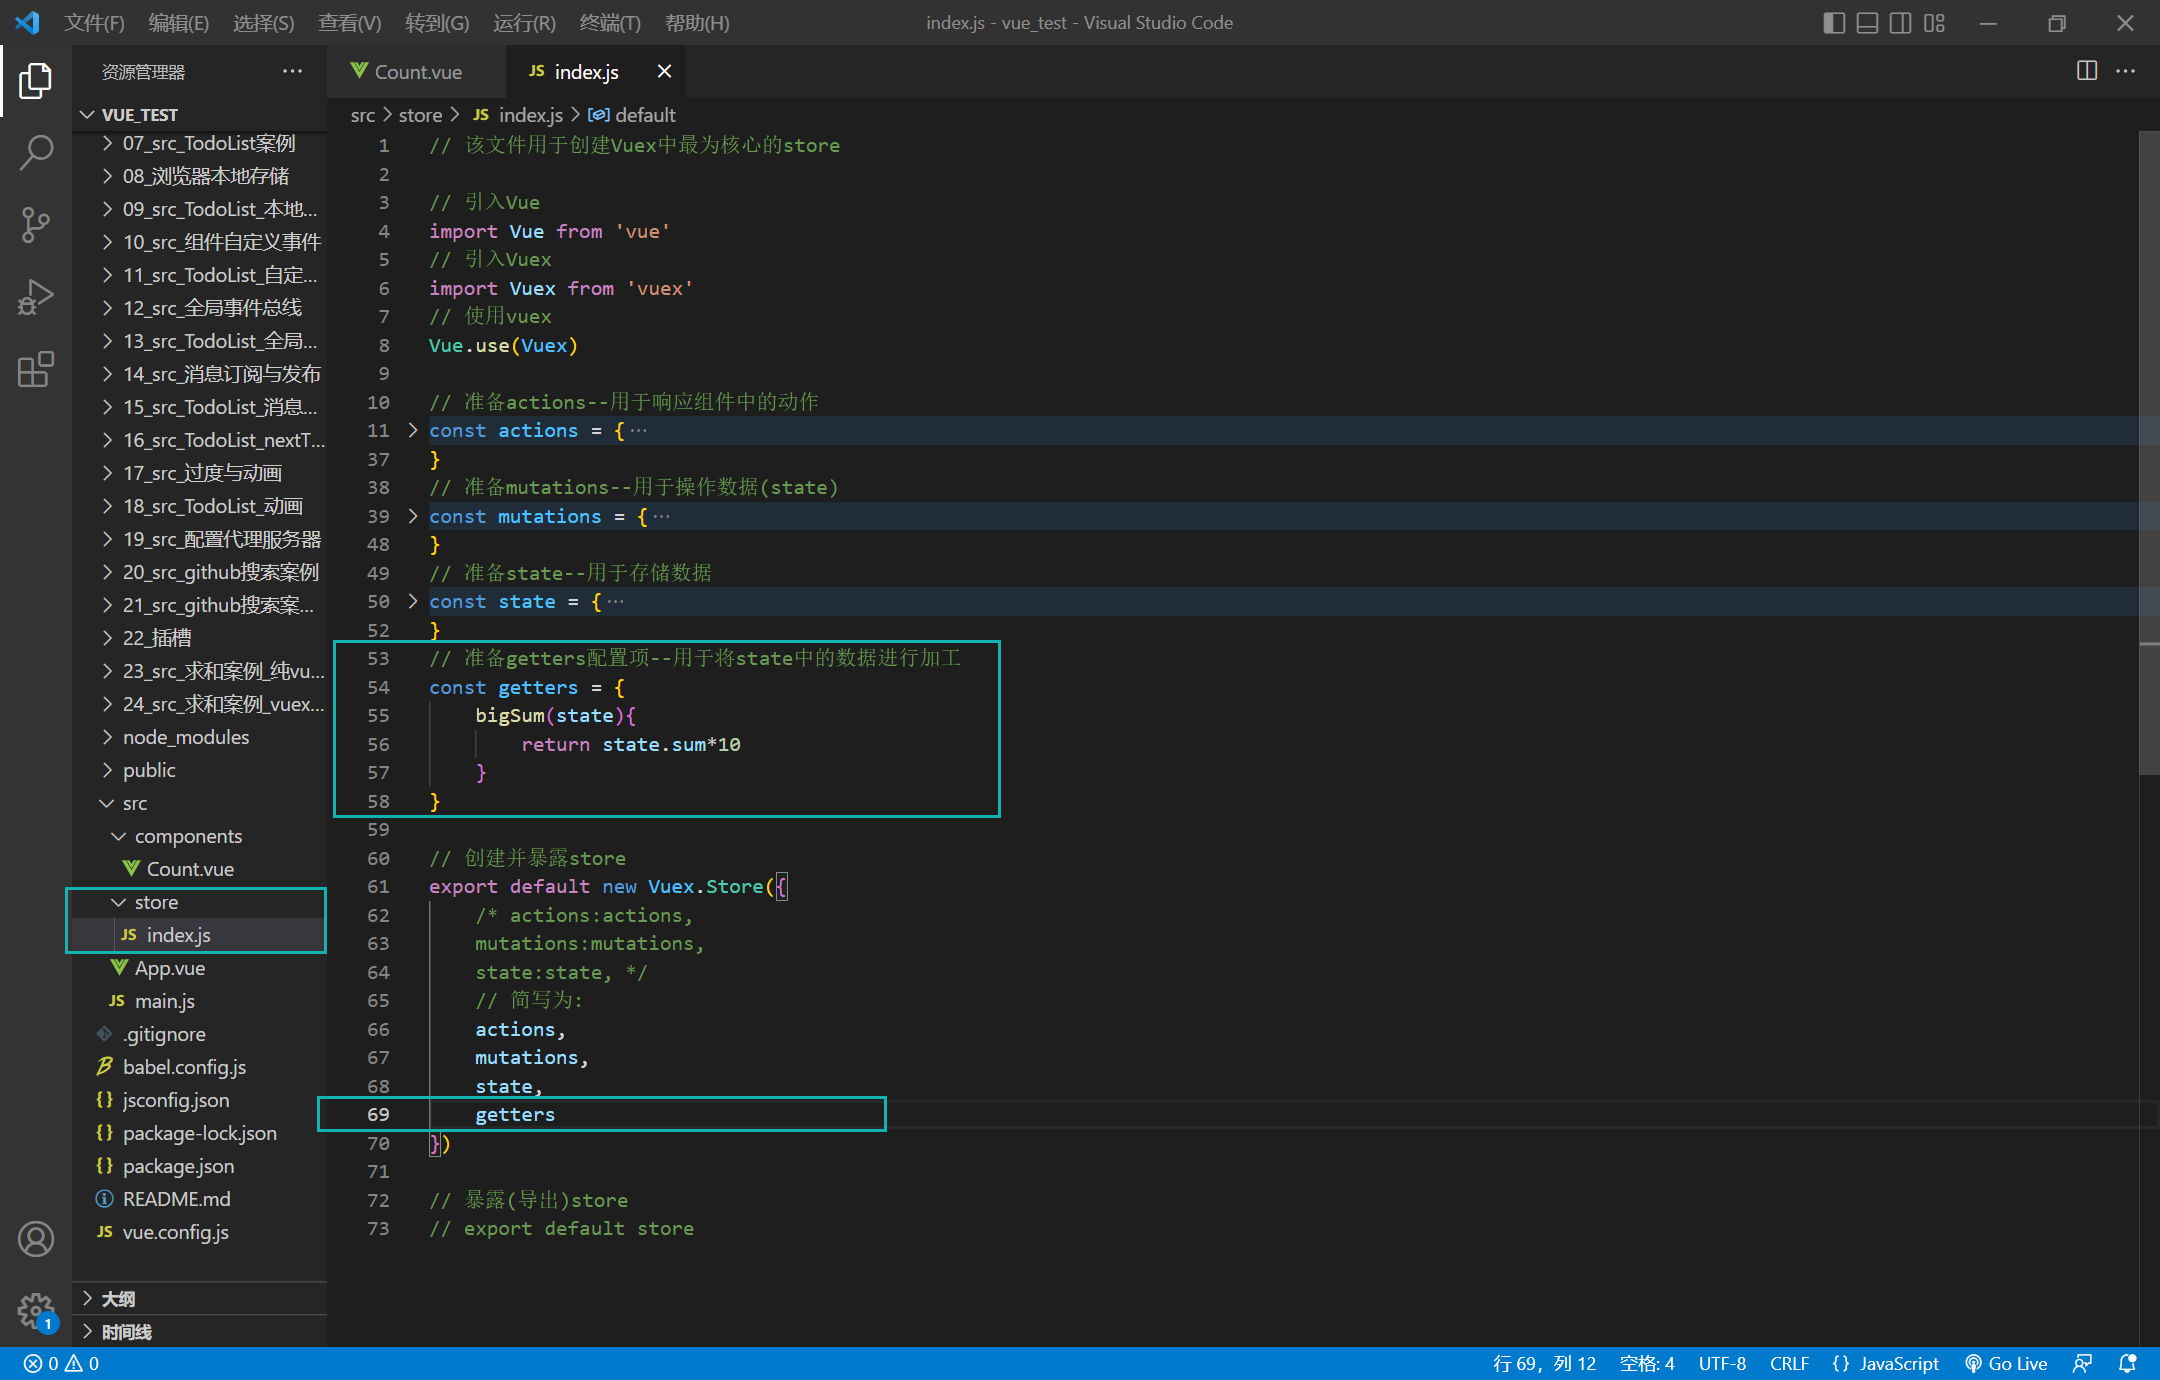Open the Source Control view icon
Image resolution: width=2160 pixels, height=1380 pixels.
tap(36, 225)
